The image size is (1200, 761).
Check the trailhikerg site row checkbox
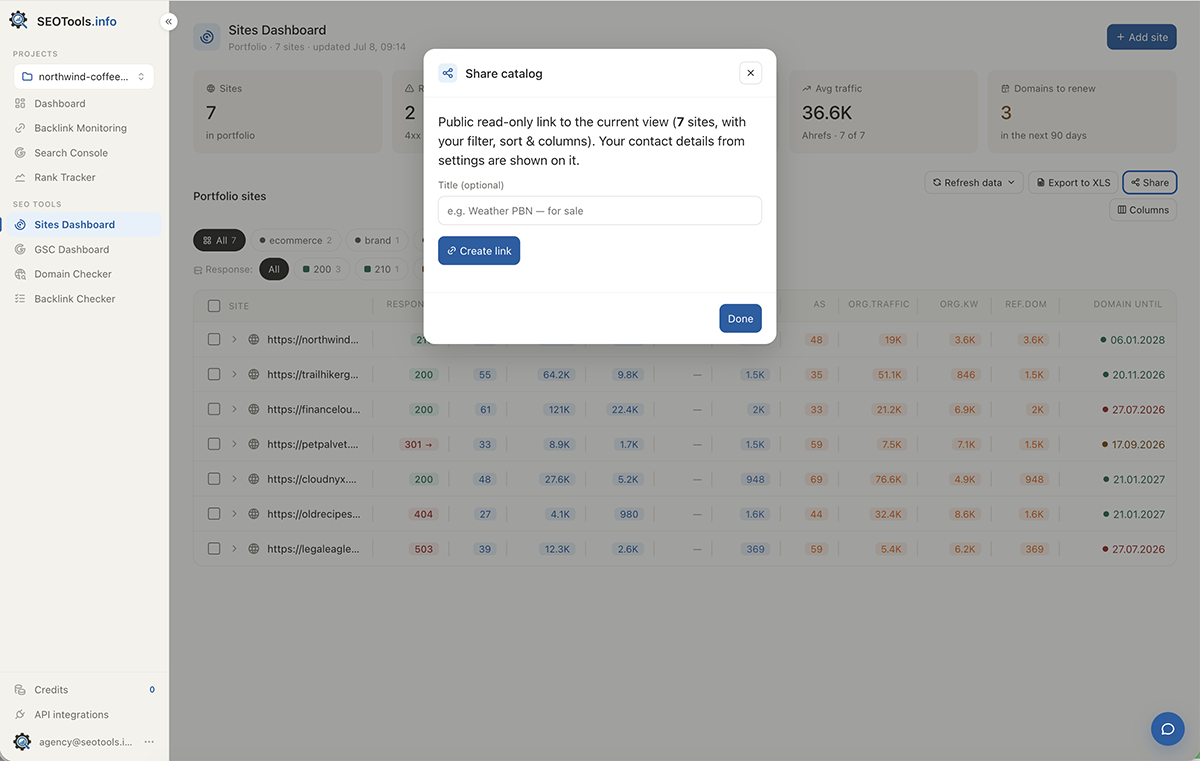tap(214, 375)
